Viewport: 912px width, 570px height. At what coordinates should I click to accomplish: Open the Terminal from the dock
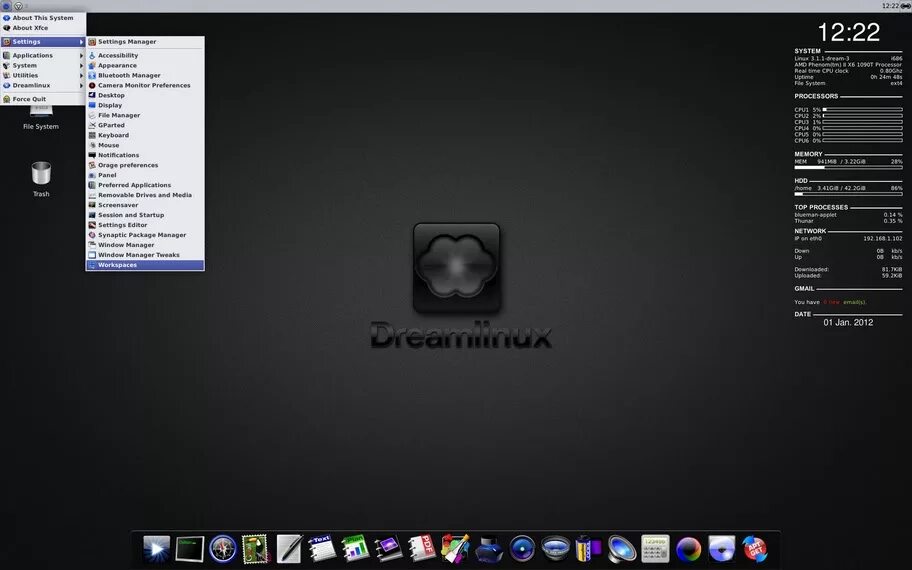coord(190,549)
